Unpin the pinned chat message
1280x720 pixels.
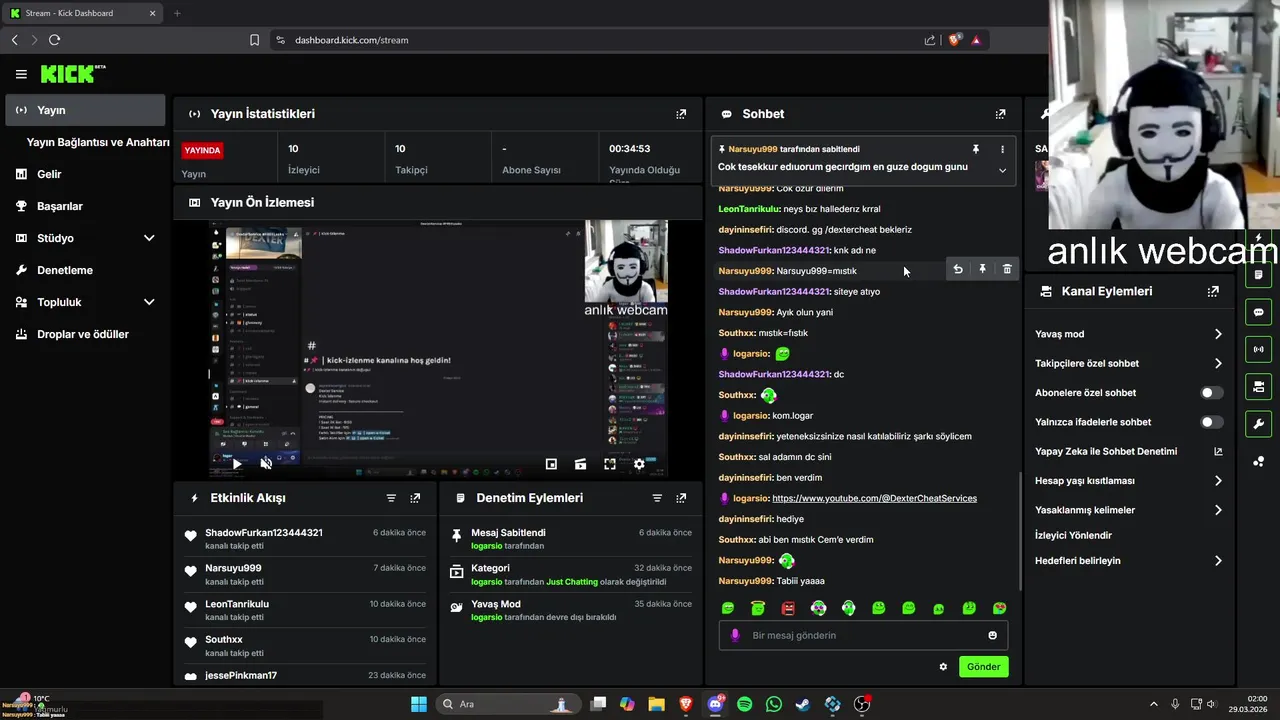click(976, 149)
